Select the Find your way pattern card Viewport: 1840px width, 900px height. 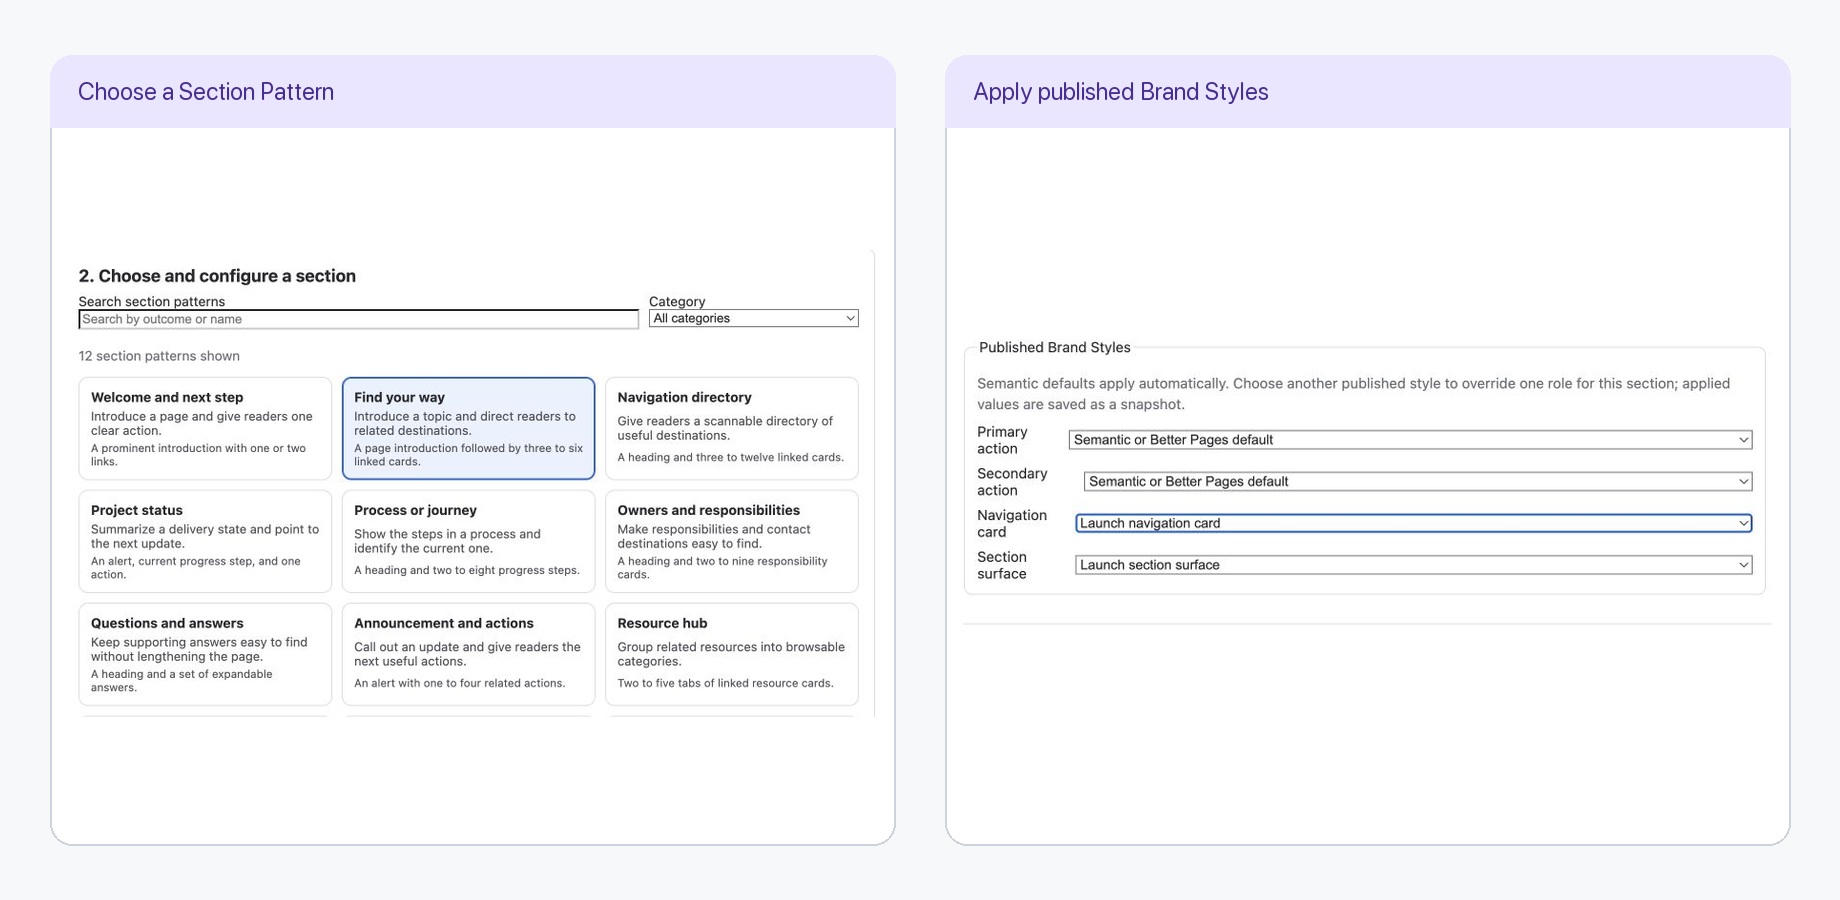click(468, 428)
